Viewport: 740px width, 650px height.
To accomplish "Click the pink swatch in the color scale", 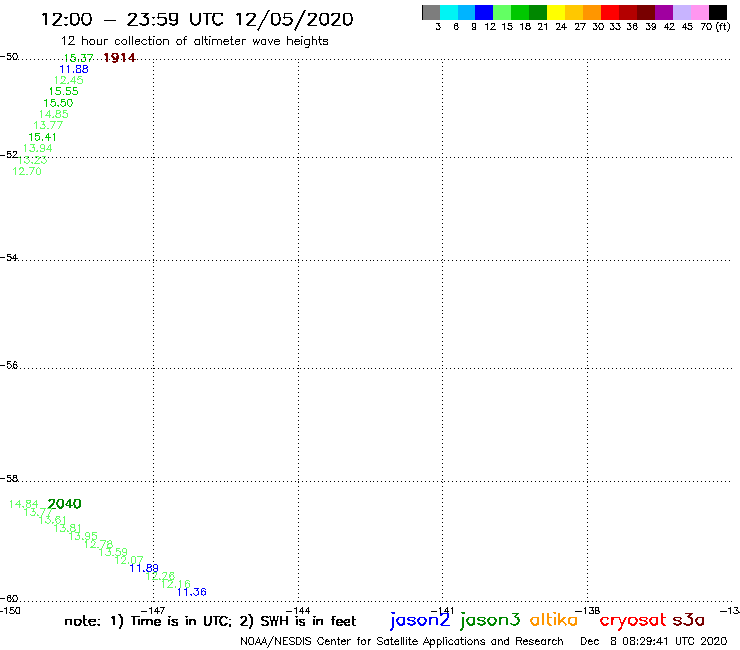I will coord(700,12).
